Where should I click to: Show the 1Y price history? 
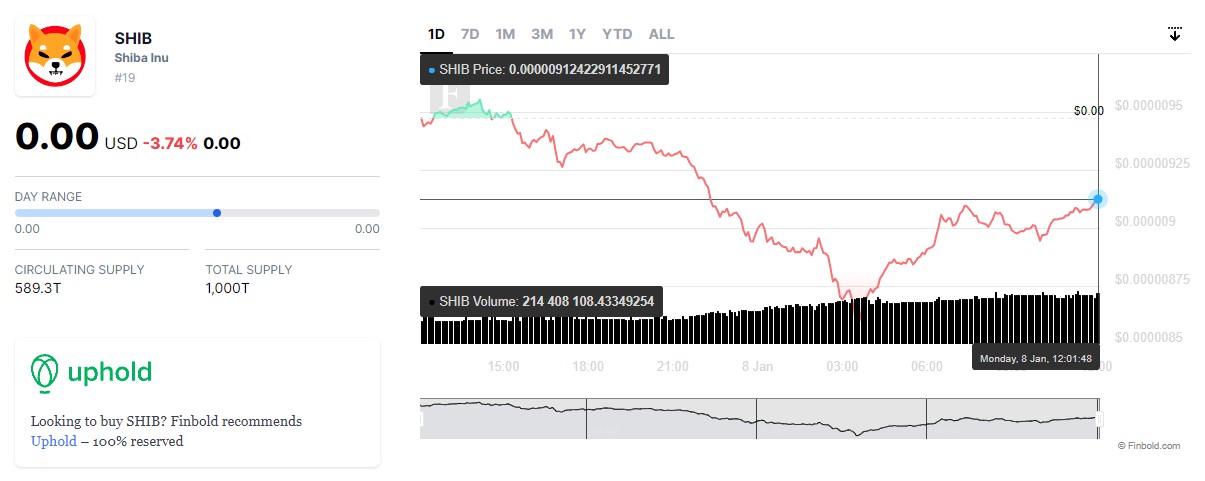(x=577, y=34)
